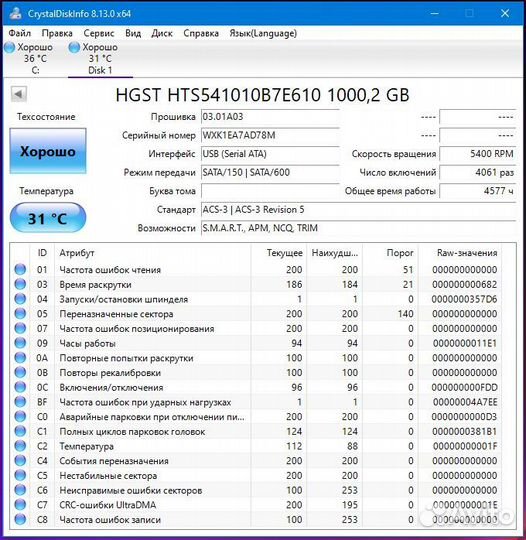Viewport: 526px width, 540px height.
Task: Click transfer mode field SATA/150 | SATA/600
Action: (x=270, y=173)
